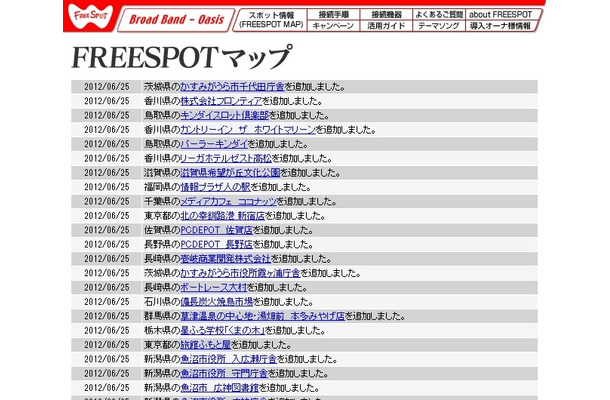Open the 魚沼市 広神図書館 link

(220, 388)
